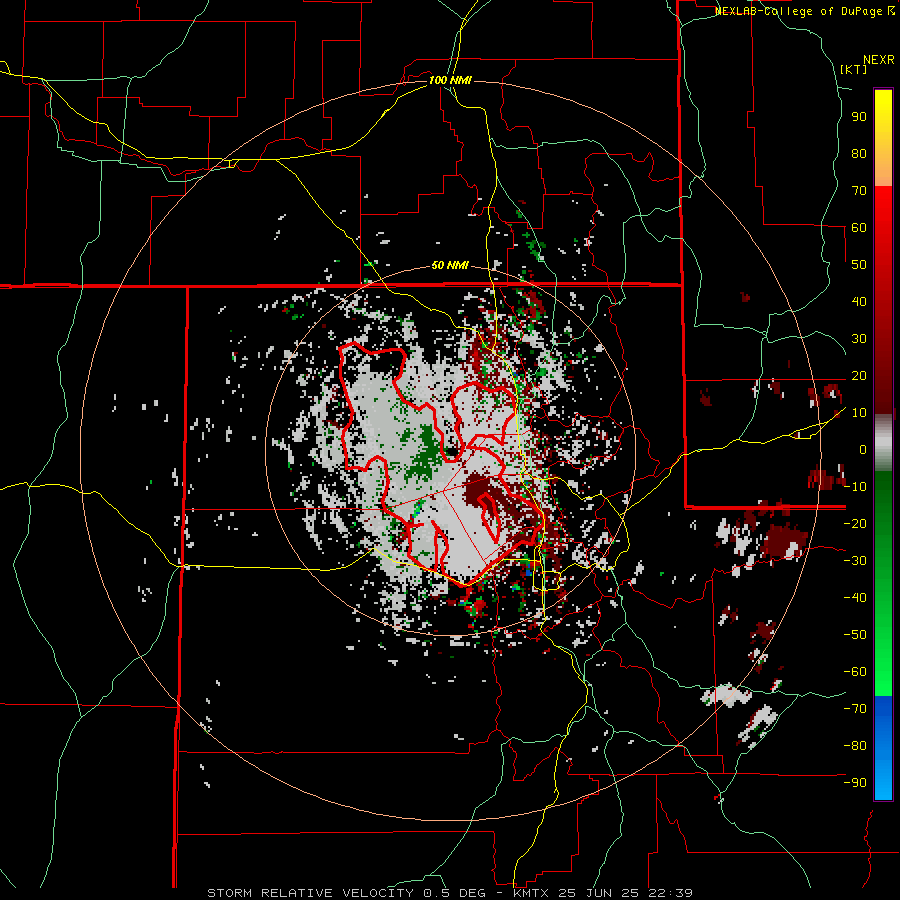Click the 20 knot scale label
The height and width of the screenshot is (900, 900).
pyautogui.click(x=859, y=375)
